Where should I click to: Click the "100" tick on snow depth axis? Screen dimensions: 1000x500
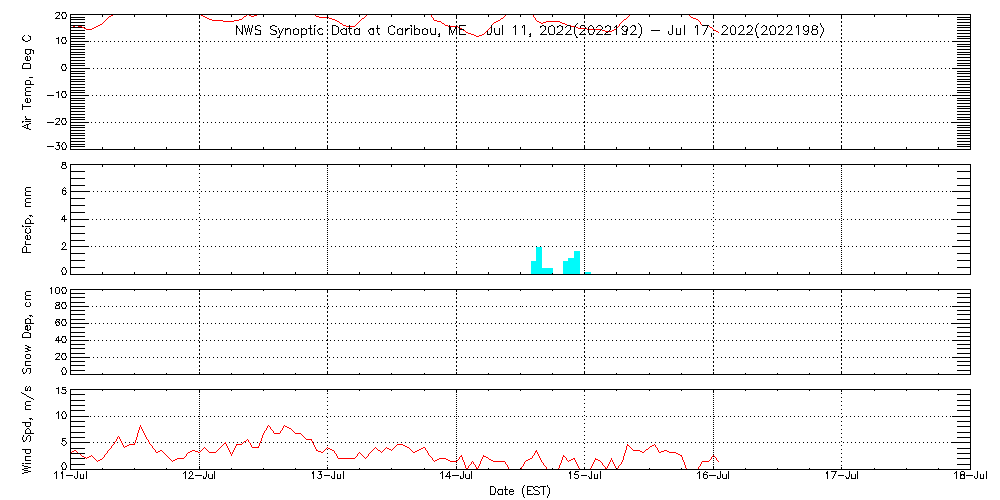(57, 291)
